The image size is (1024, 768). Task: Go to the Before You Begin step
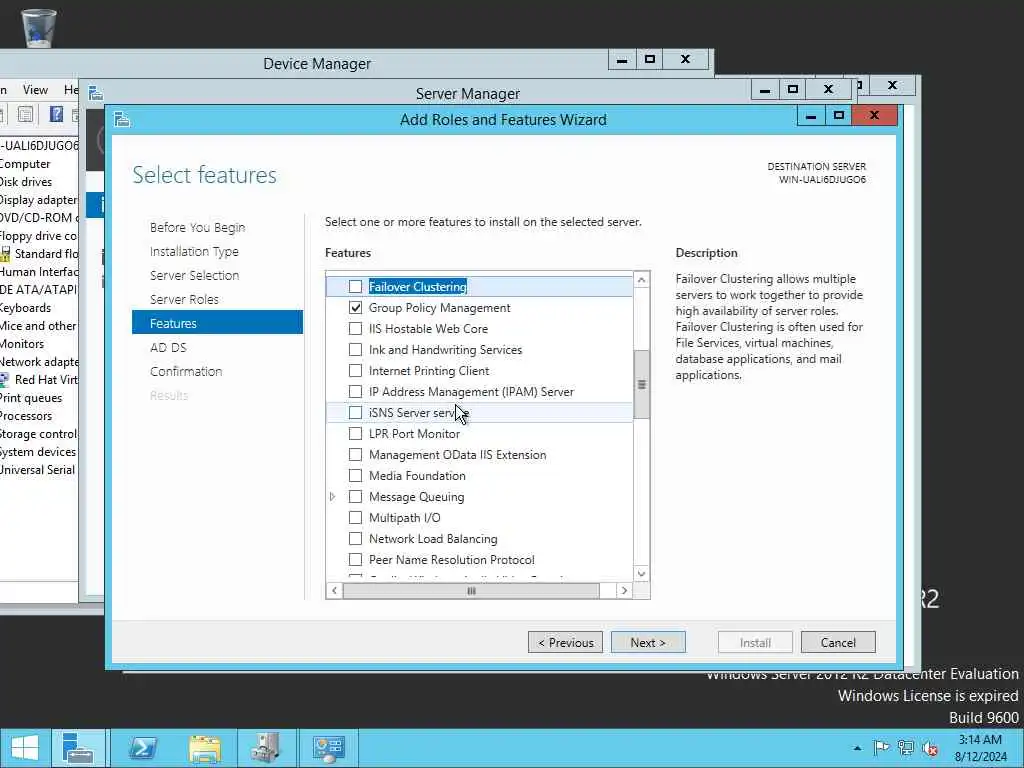pos(197,227)
